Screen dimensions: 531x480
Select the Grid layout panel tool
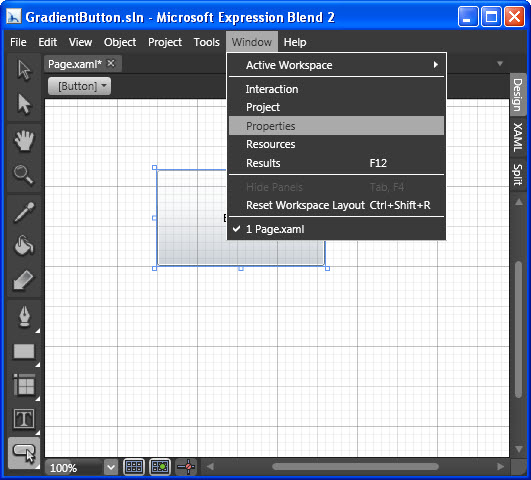click(x=24, y=385)
